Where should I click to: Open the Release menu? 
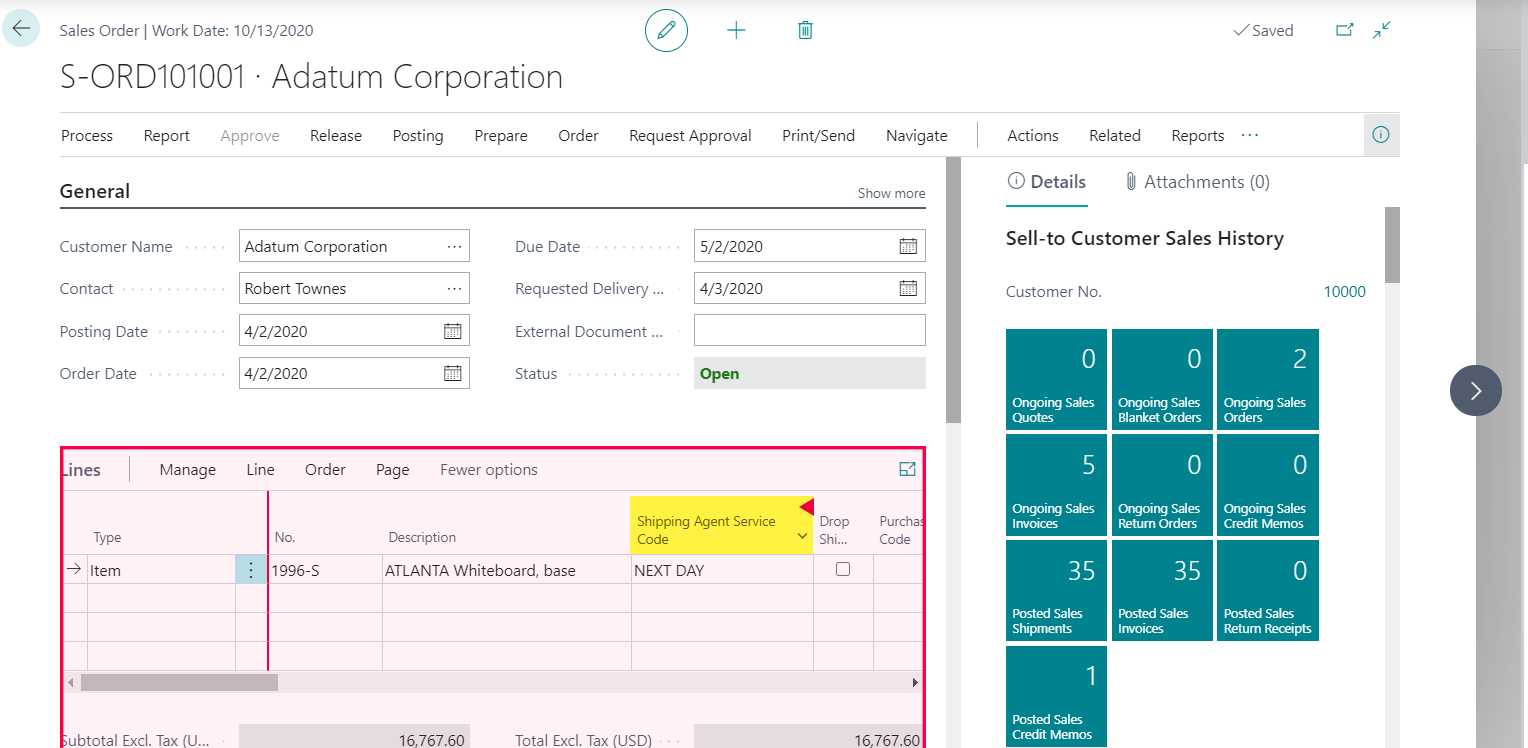[336, 136]
